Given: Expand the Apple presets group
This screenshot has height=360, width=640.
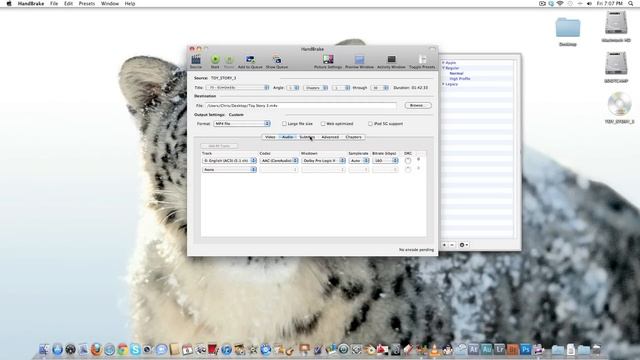Looking at the screenshot, I should [444, 63].
